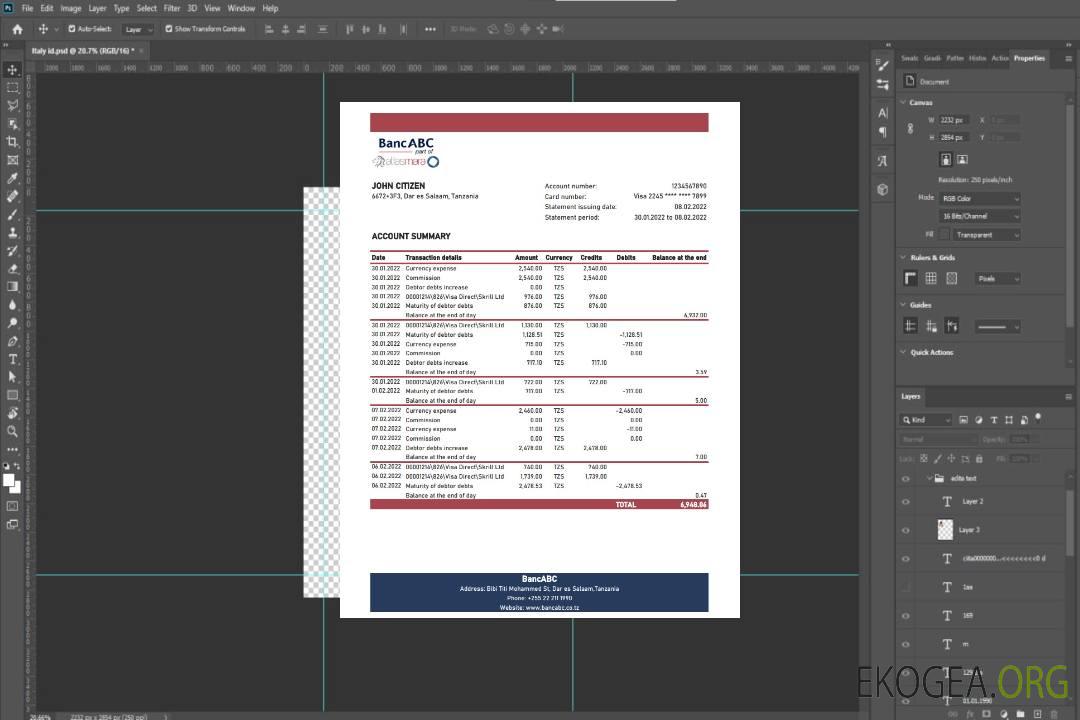
Task: Filter layers by type (T) icon
Action: click(x=993, y=420)
